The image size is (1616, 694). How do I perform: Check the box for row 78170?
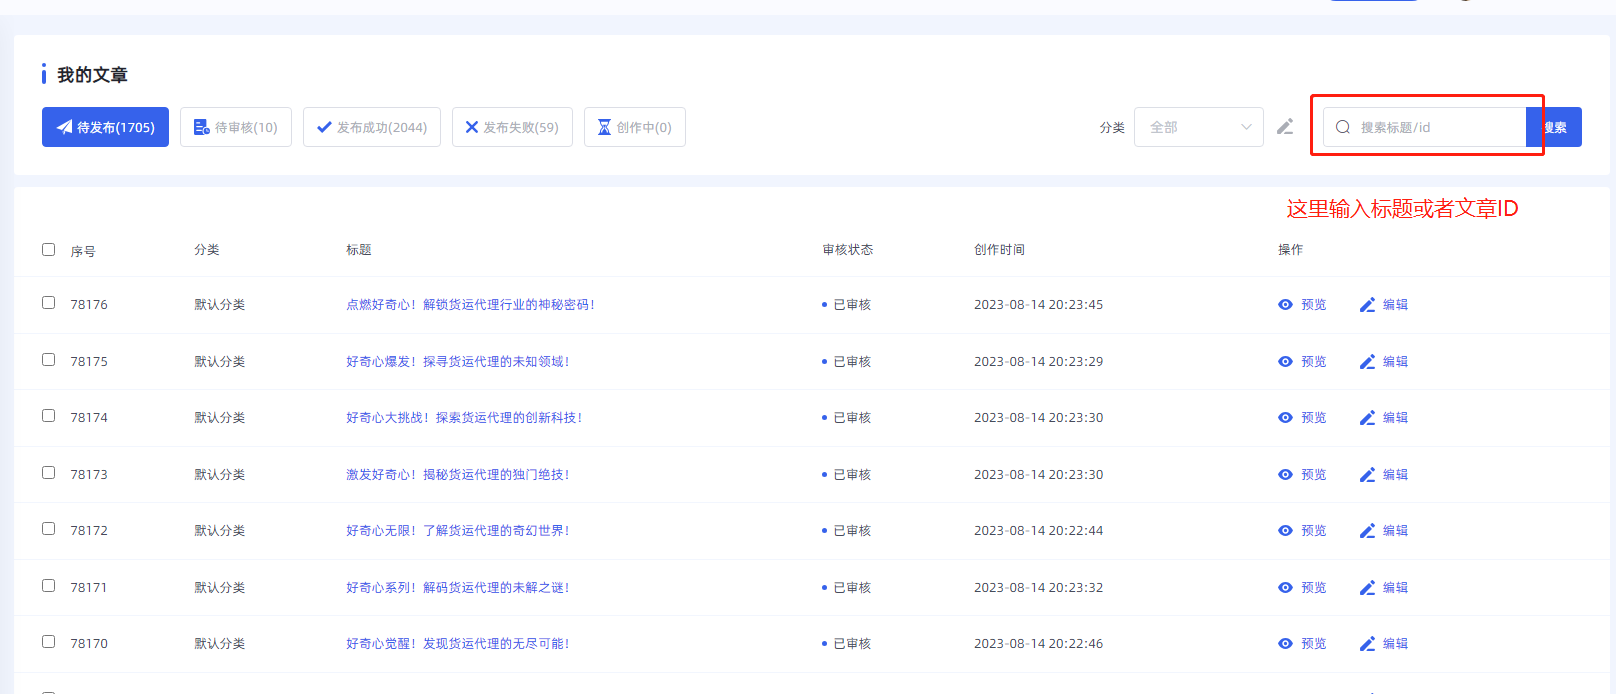coord(48,641)
